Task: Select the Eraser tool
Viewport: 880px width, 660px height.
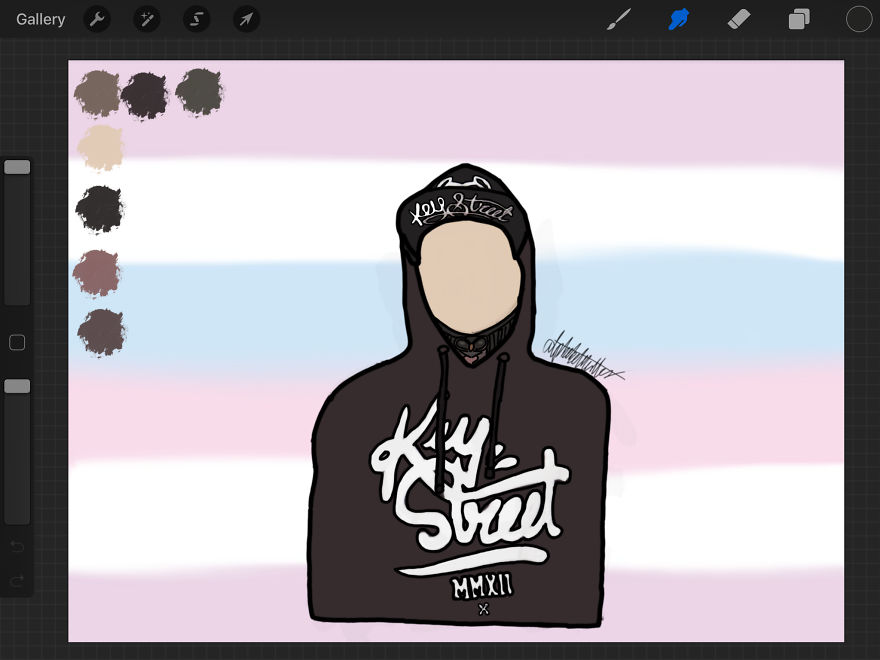Action: (739, 19)
